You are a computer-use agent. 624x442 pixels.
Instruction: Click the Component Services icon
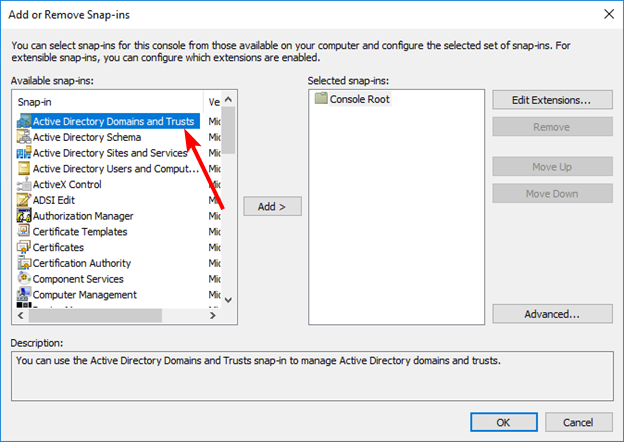(23, 279)
